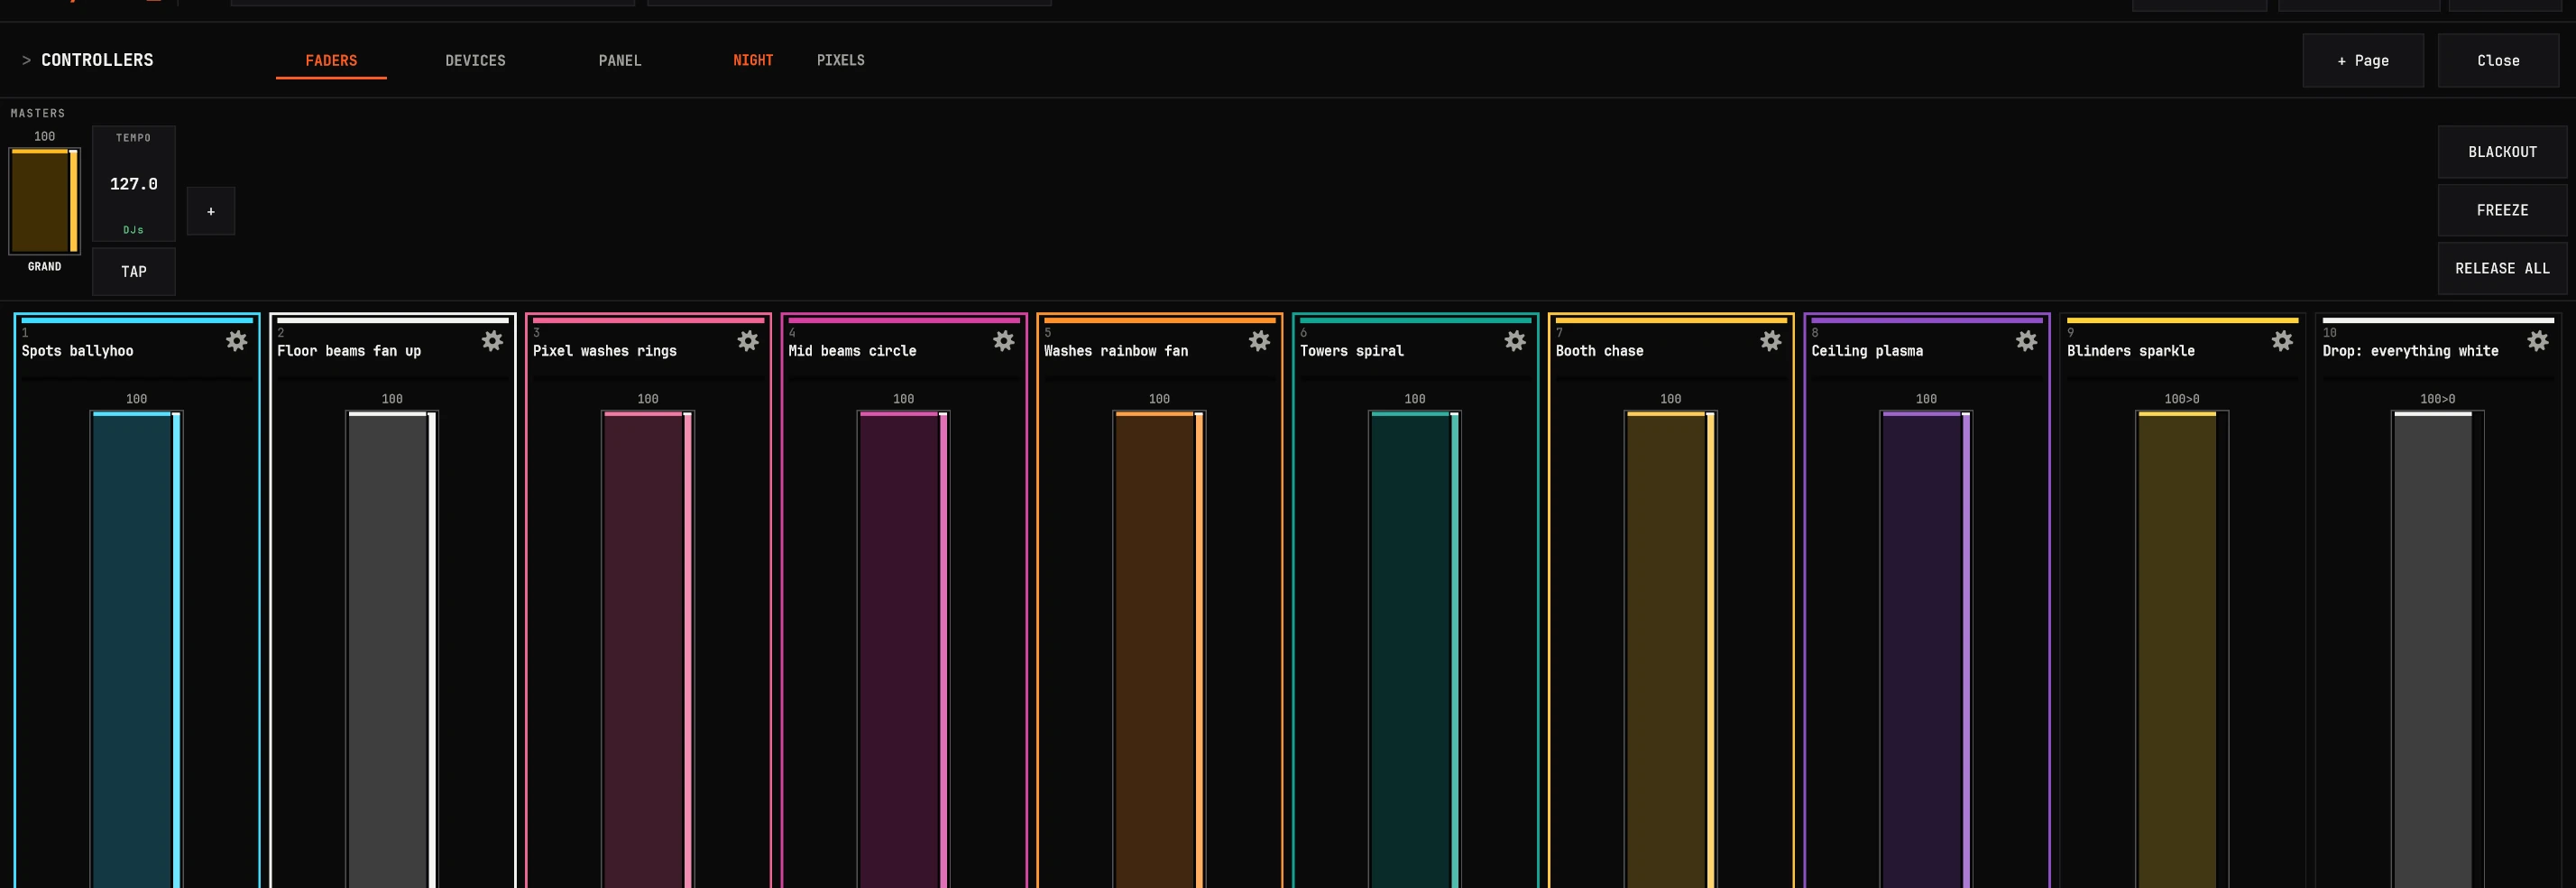Select the Pixels page tab
2576x888 pixels.
[x=841, y=60]
